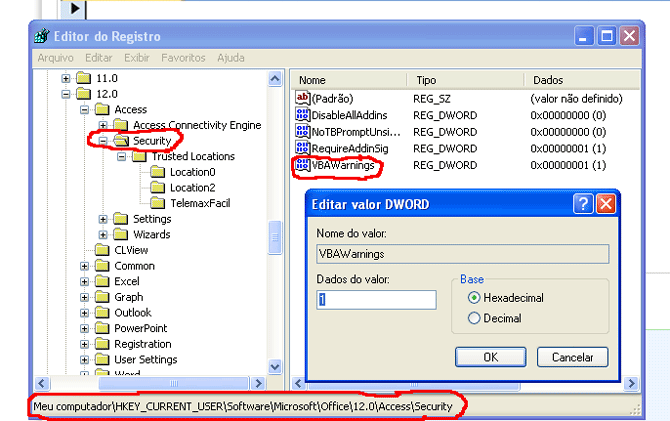Expand the 11.0 key
This screenshot has height=421, width=670.
click(66, 78)
